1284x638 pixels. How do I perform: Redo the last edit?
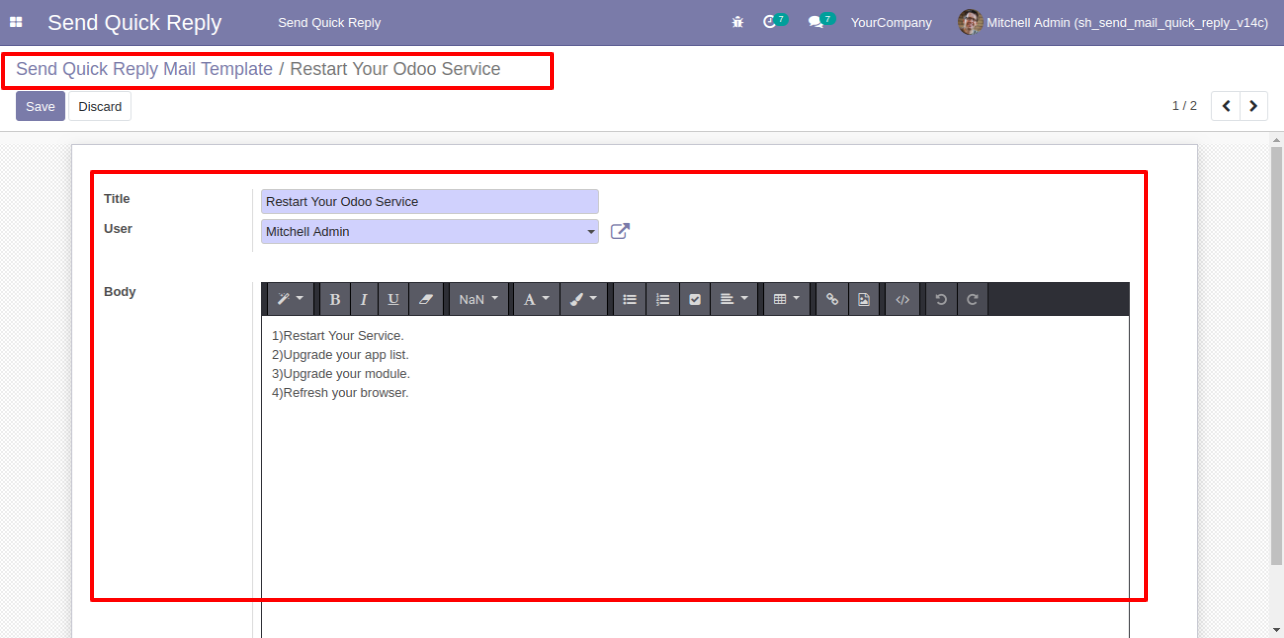pyautogui.click(x=972, y=299)
